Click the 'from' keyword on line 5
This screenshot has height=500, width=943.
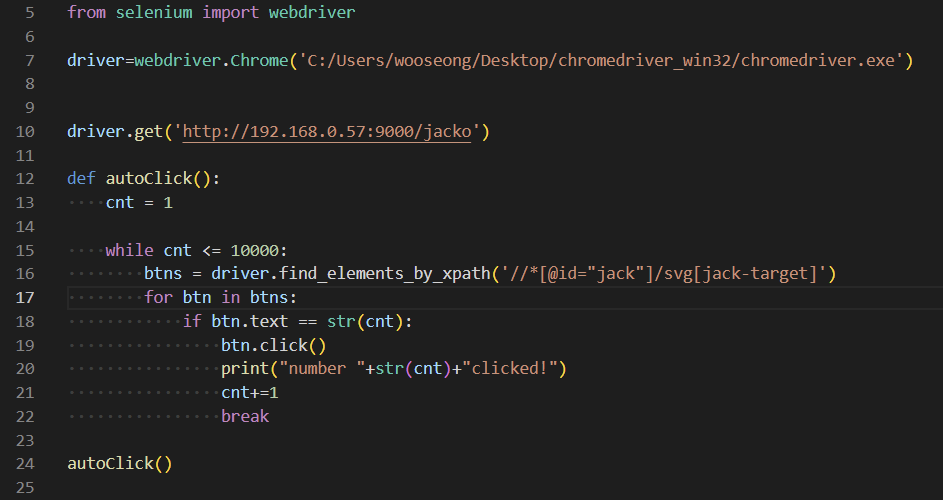pos(86,12)
